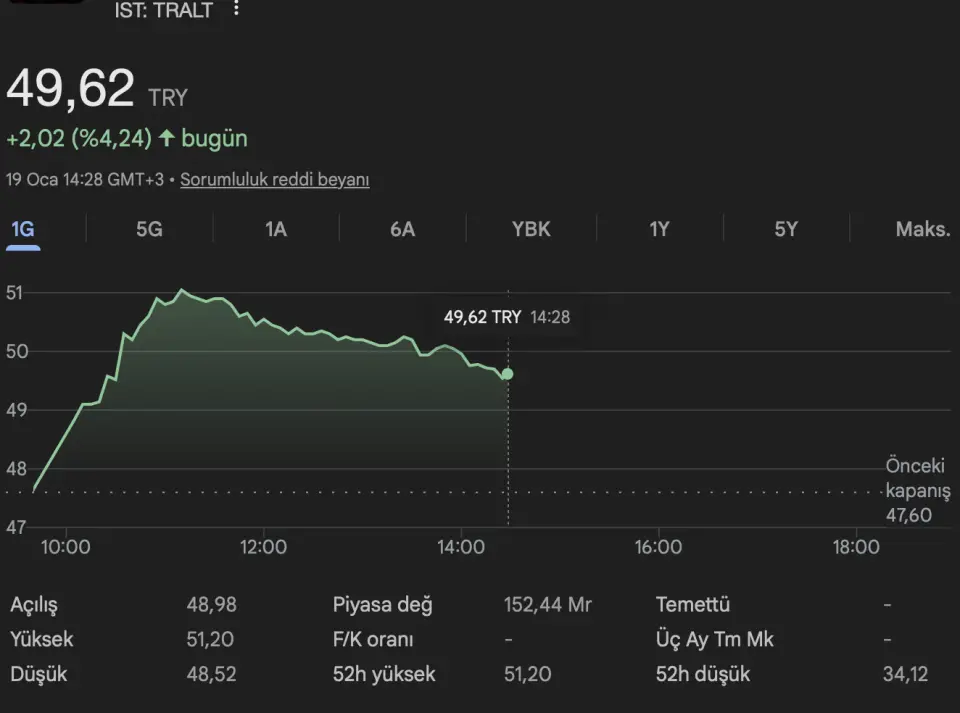Select the 5Y five-year tab
This screenshot has height=713, width=960.
click(x=786, y=229)
